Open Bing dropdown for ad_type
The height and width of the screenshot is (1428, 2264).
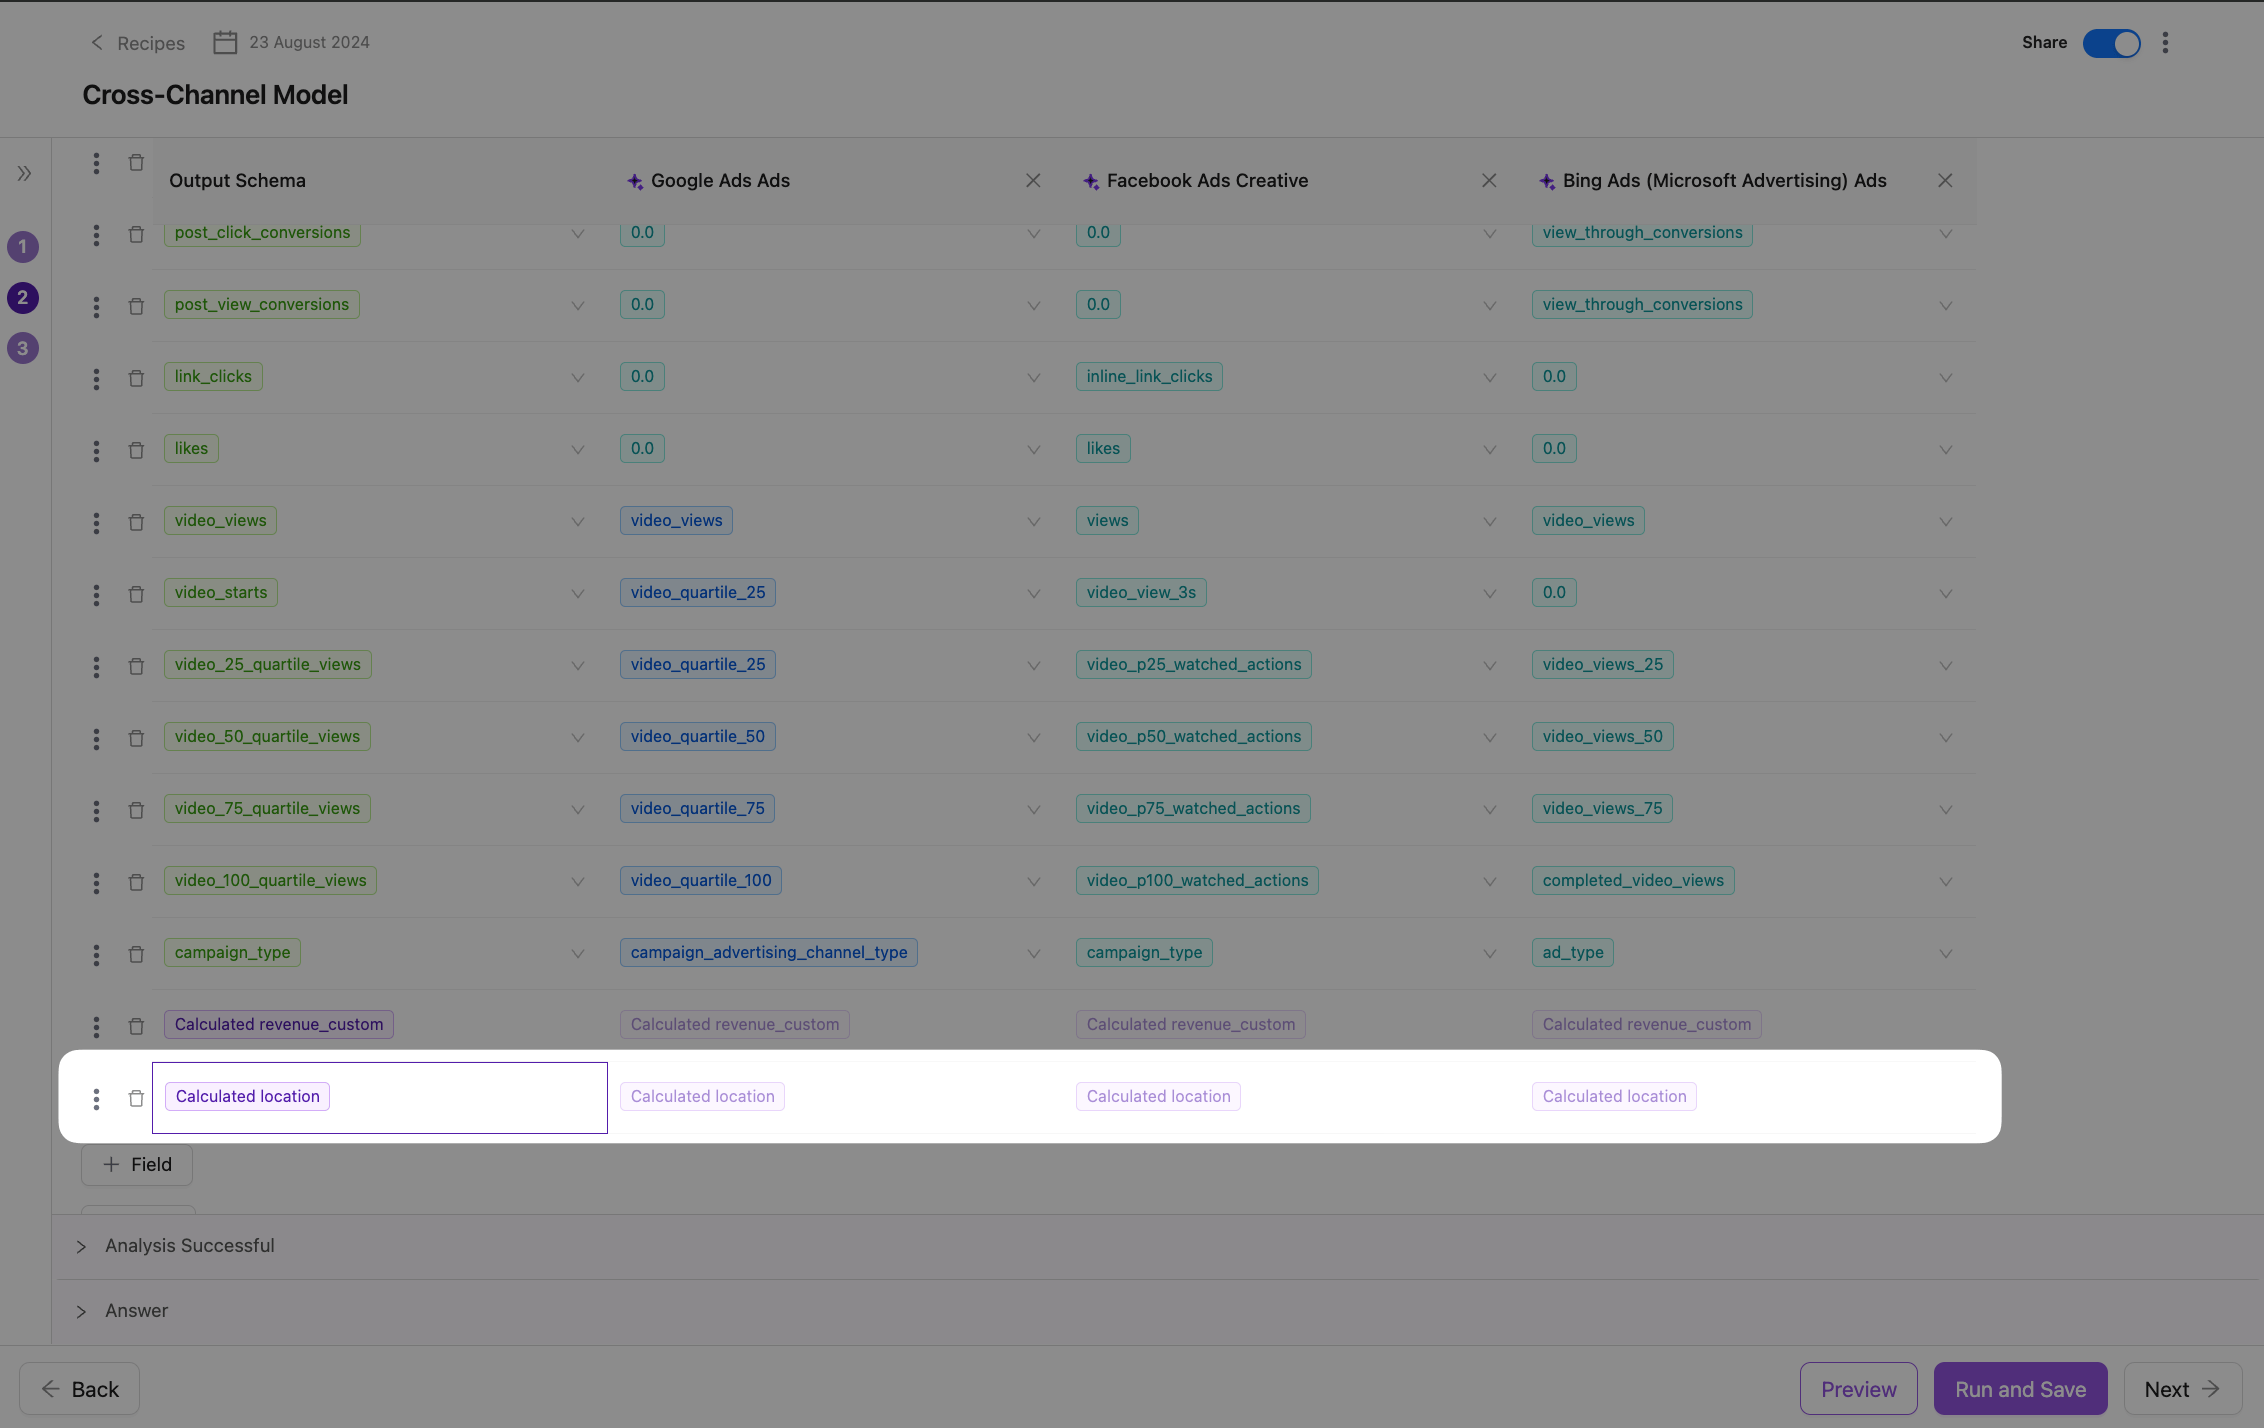(1946, 954)
